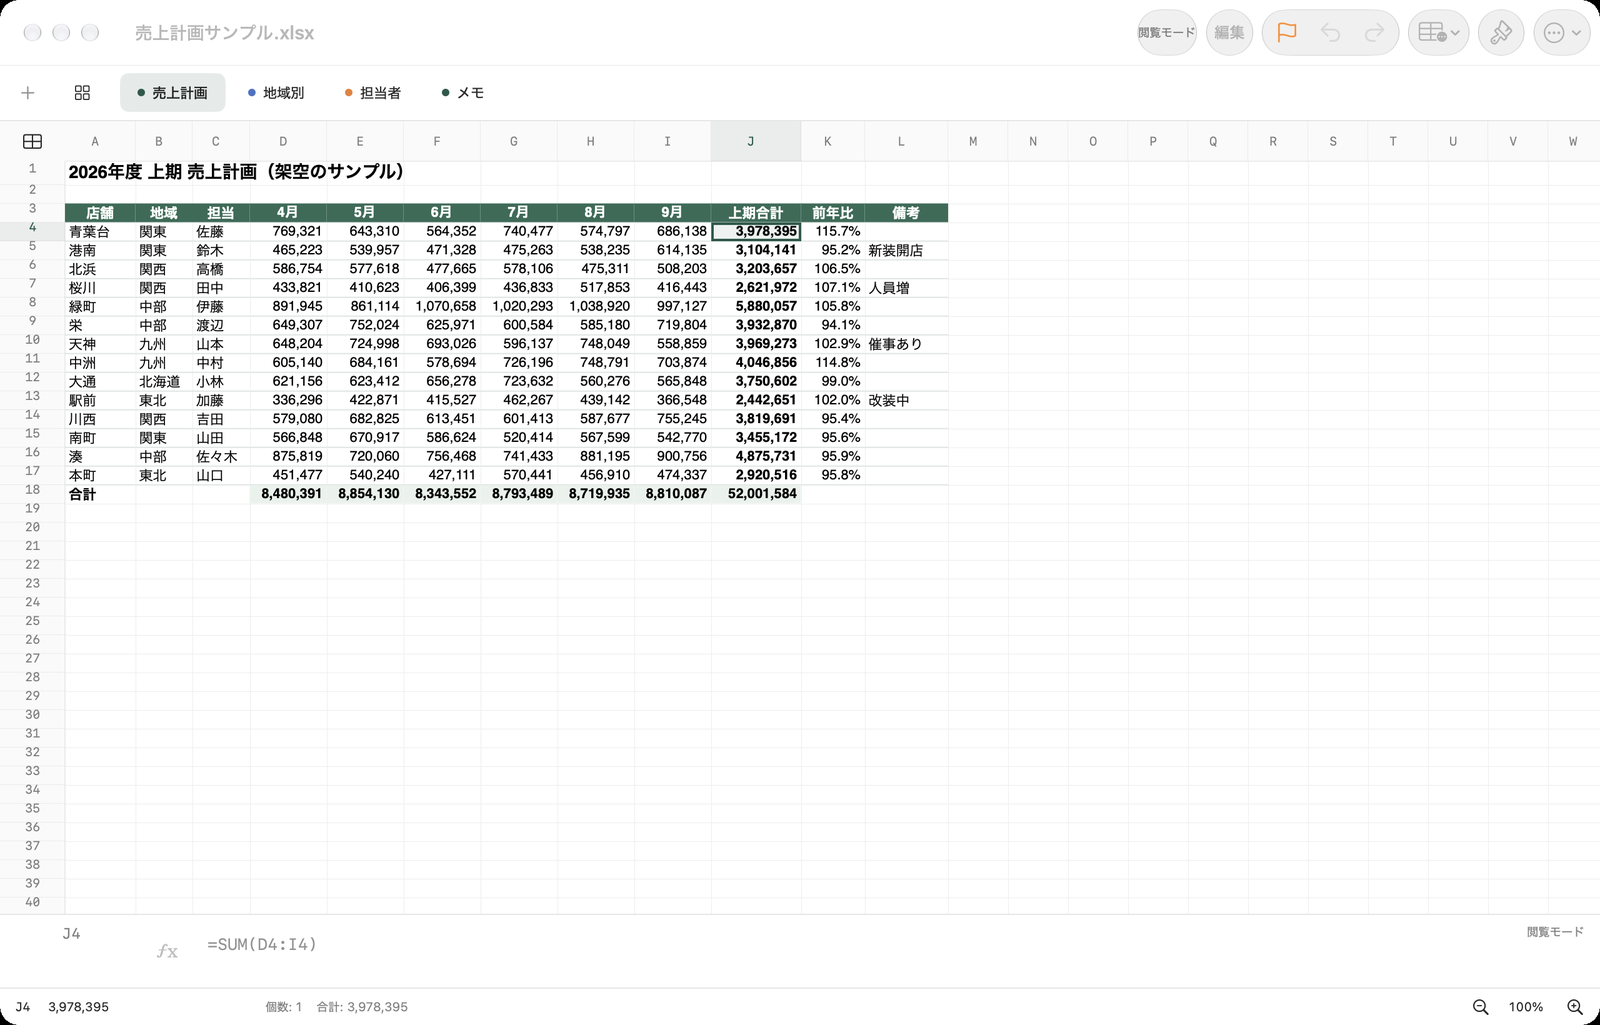
Task: Open the メモ sheet tab
Action: 463,93
